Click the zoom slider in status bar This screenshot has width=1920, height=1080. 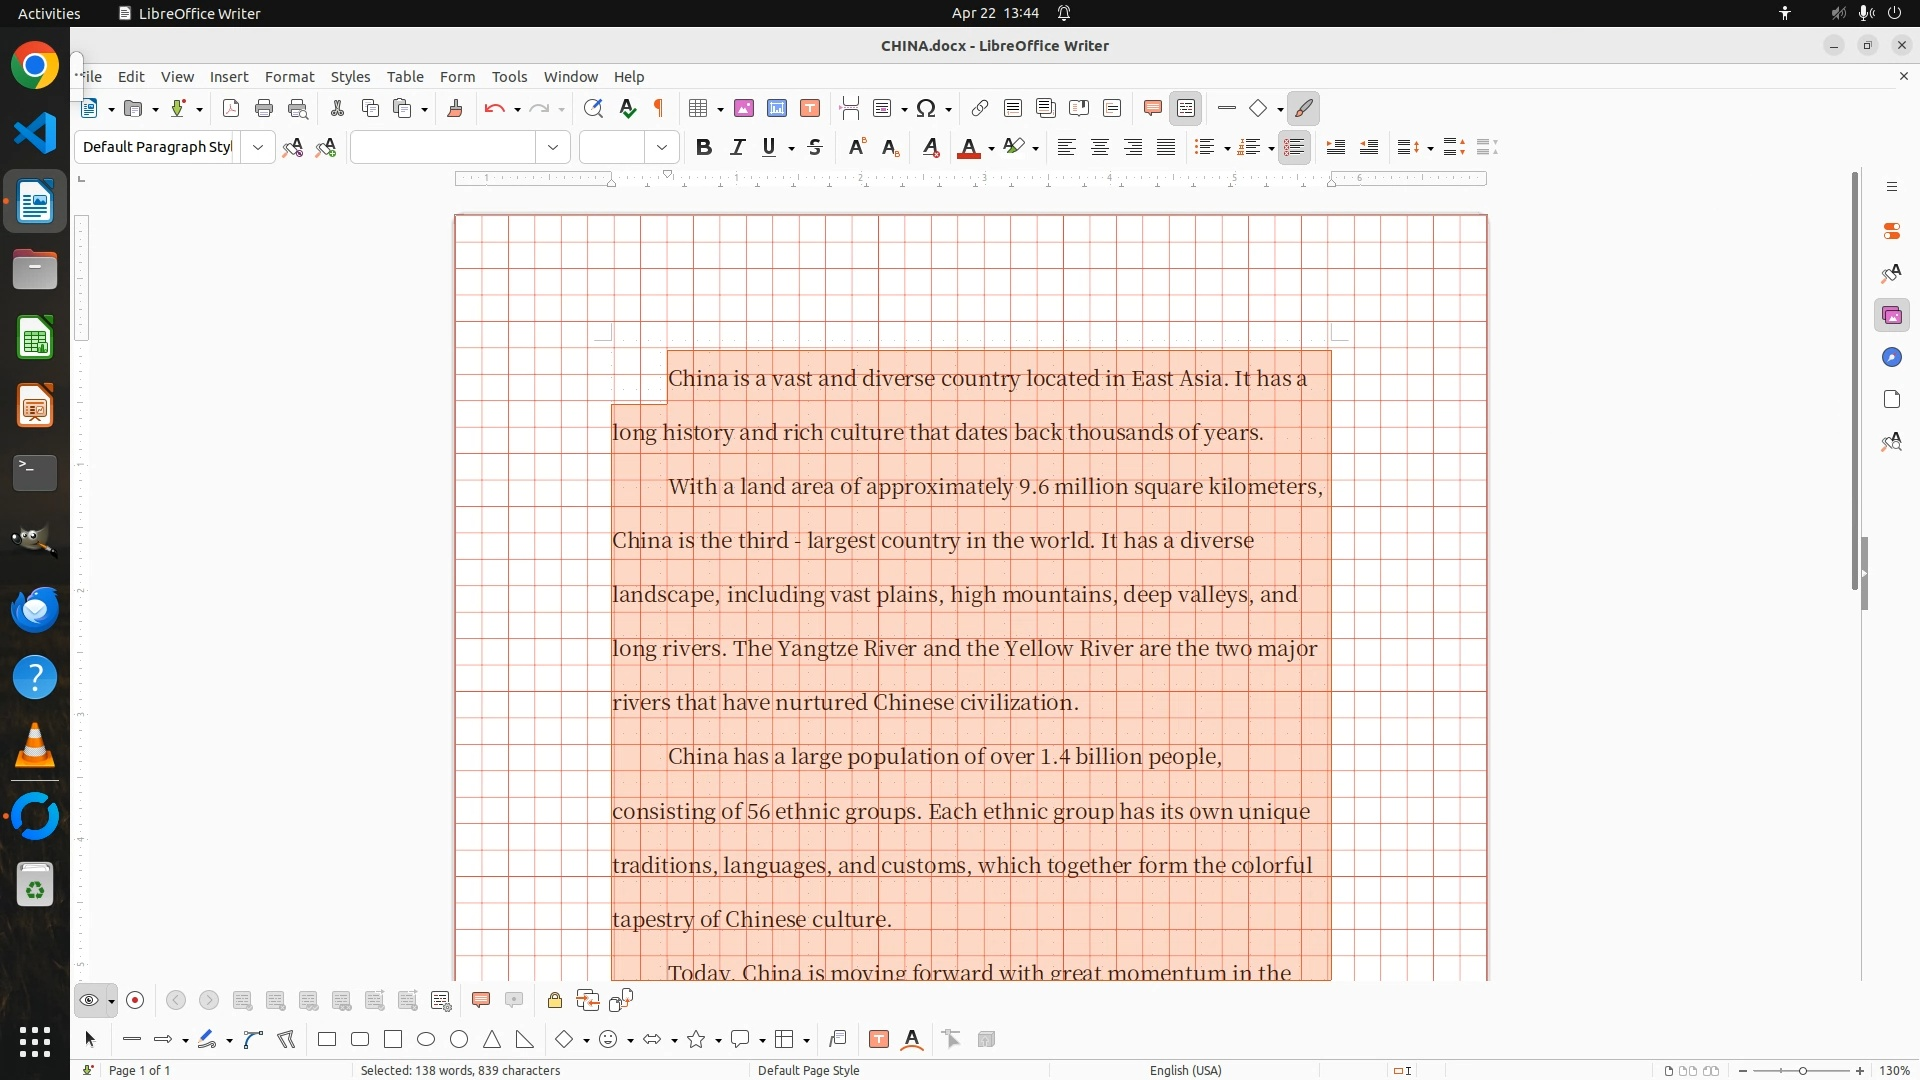[1801, 1071]
